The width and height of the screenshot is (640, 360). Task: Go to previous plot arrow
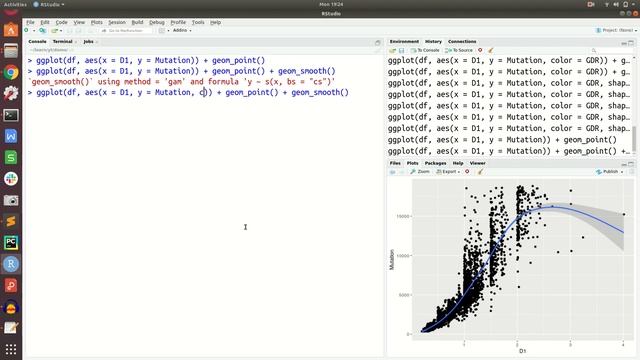pyautogui.click(x=393, y=172)
